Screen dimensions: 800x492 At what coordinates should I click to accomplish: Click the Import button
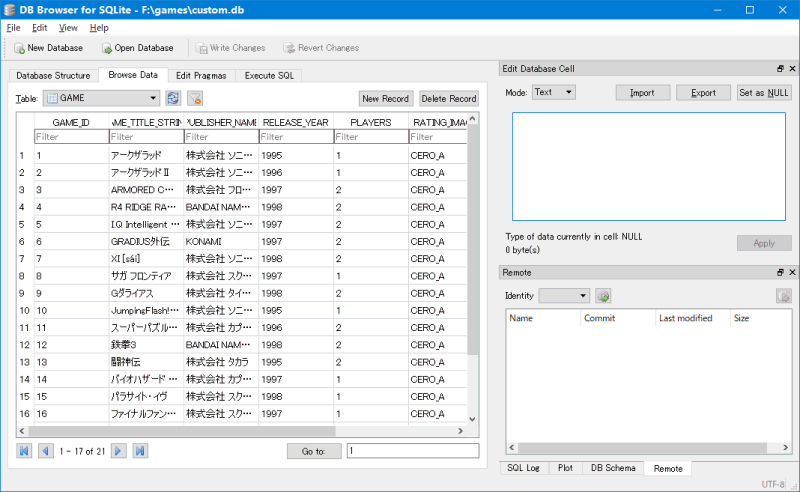click(642, 93)
